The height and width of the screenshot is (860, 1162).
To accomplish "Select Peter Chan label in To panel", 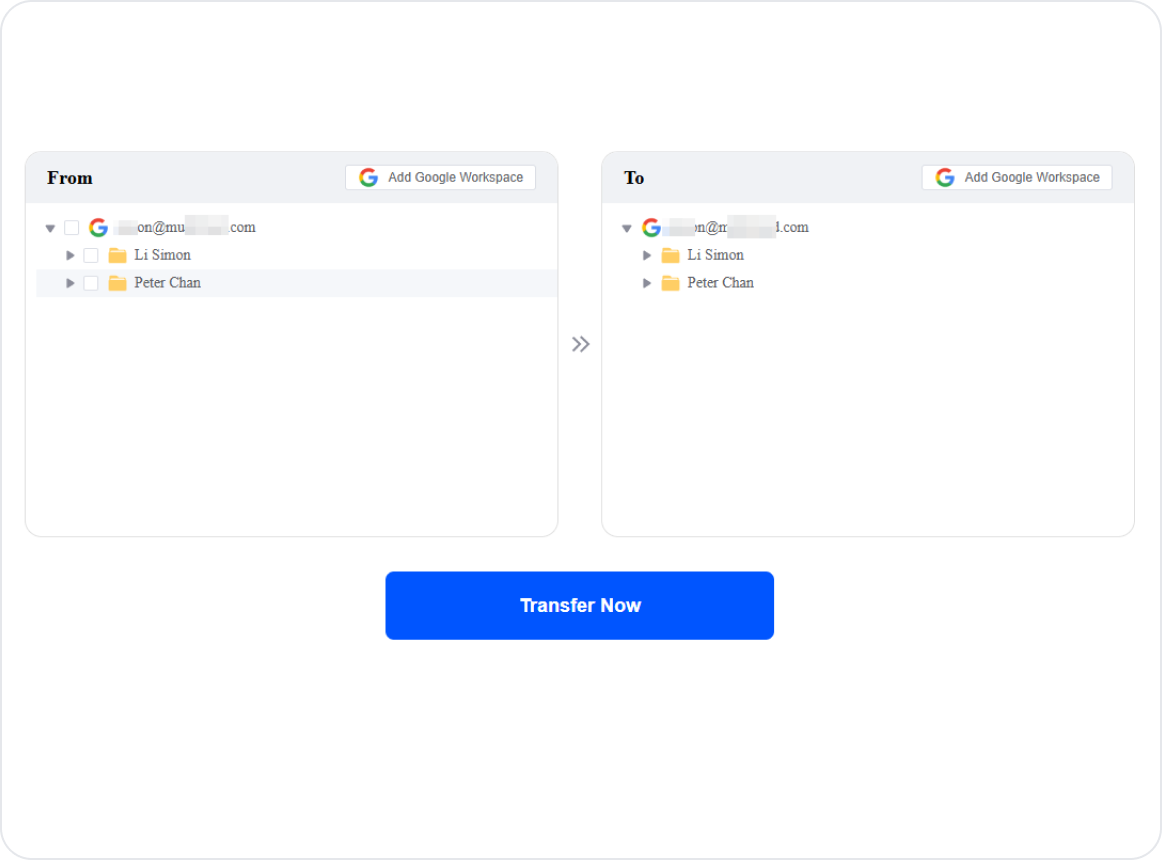I will click(720, 282).
